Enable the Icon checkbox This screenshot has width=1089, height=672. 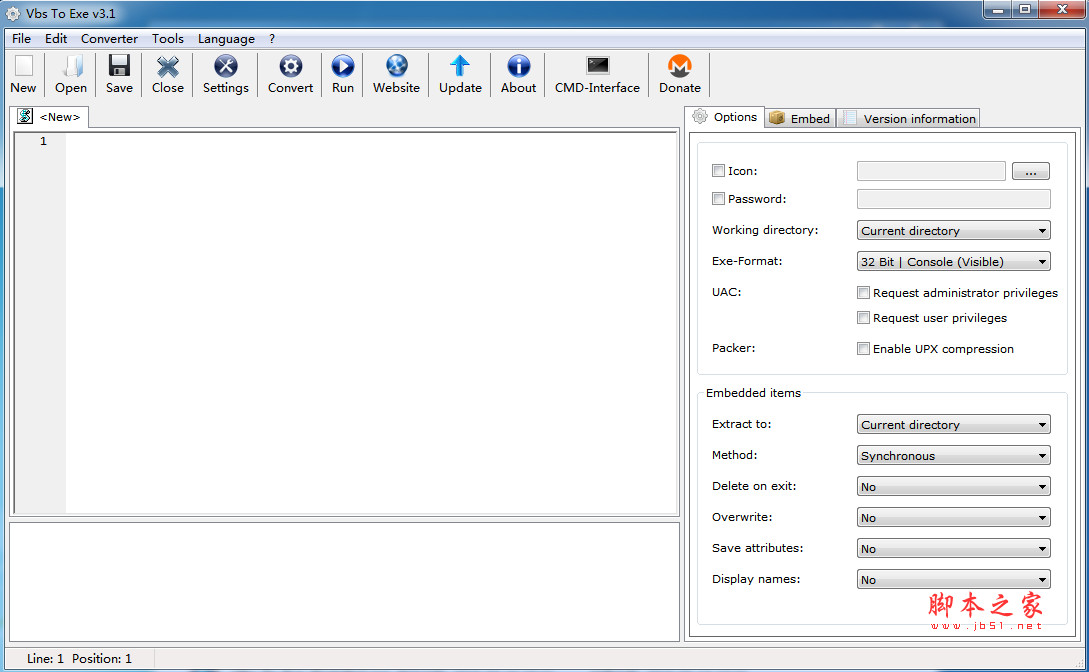(718, 171)
